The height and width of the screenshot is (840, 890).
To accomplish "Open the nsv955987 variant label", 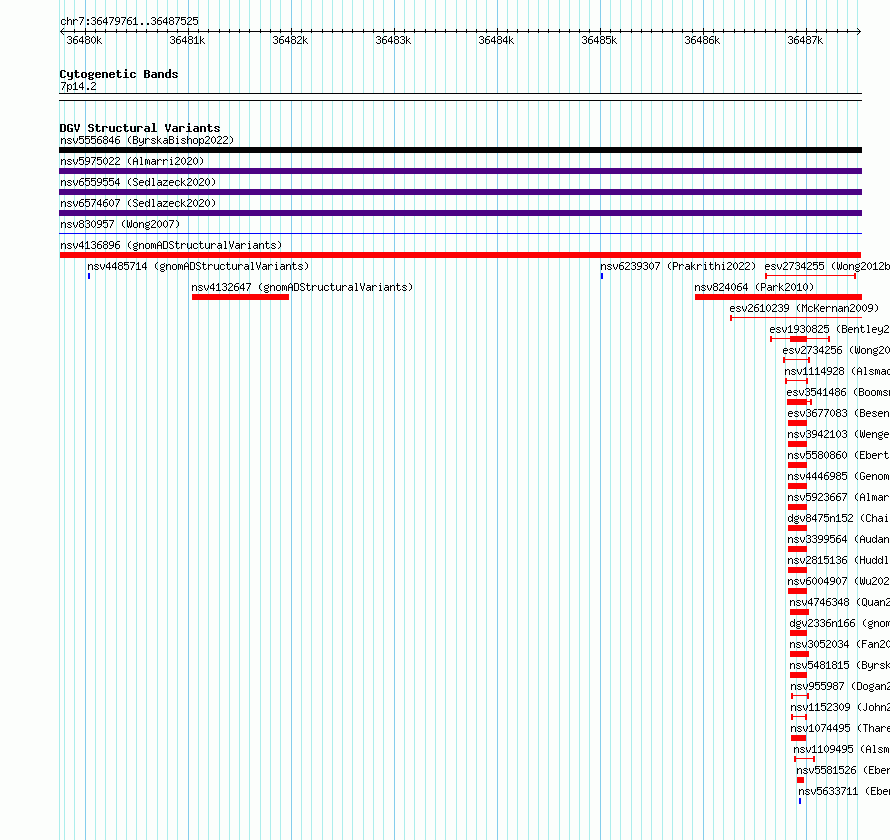I will pos(840,686).
